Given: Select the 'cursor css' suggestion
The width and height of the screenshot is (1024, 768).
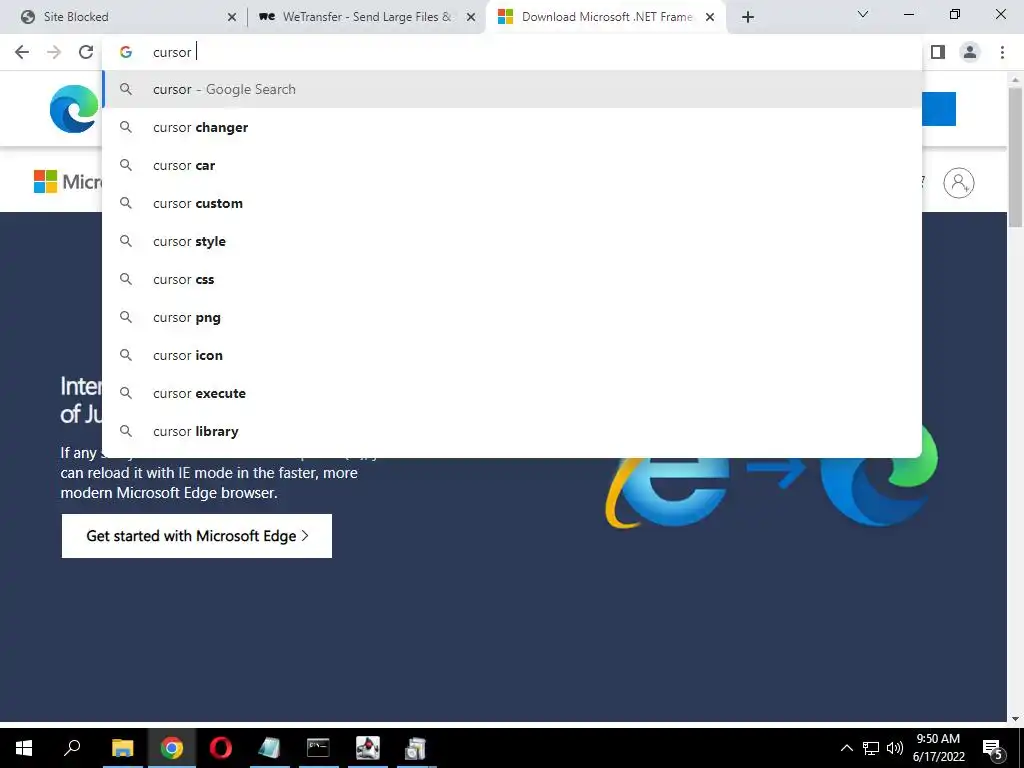Looking at the screenshot, I should click(512, 280).
